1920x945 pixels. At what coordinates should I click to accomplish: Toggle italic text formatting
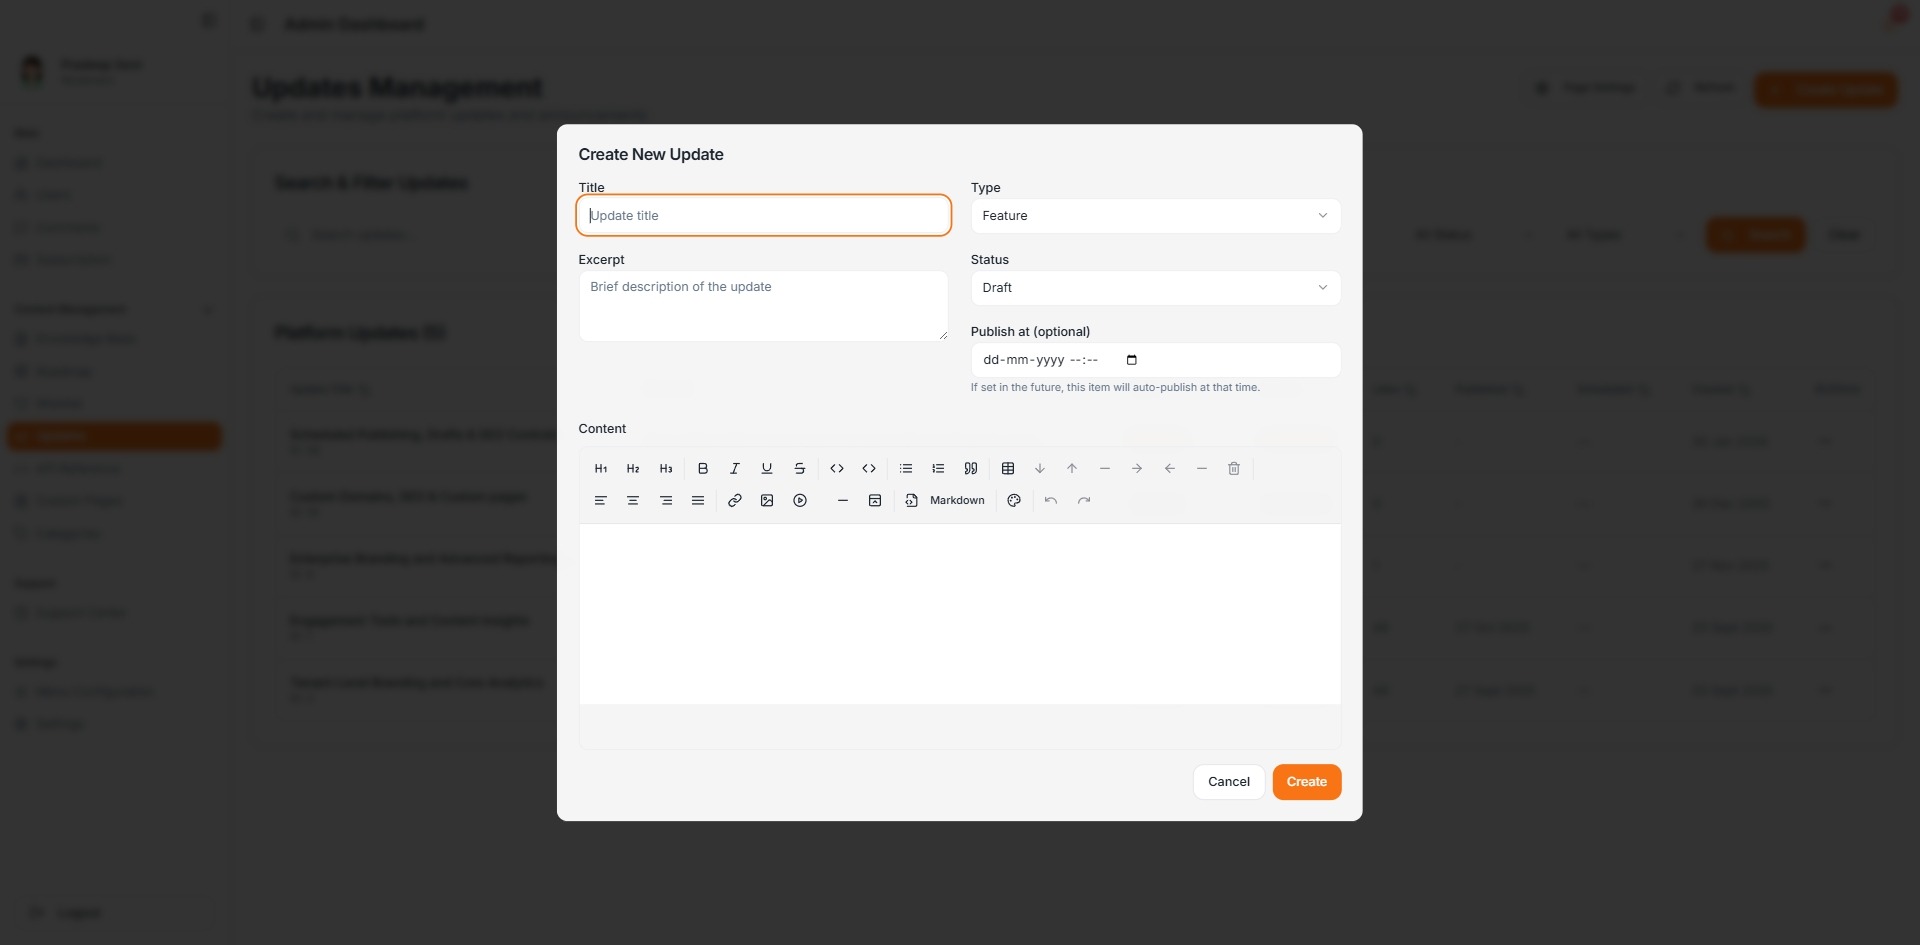[x=735, y=469]
